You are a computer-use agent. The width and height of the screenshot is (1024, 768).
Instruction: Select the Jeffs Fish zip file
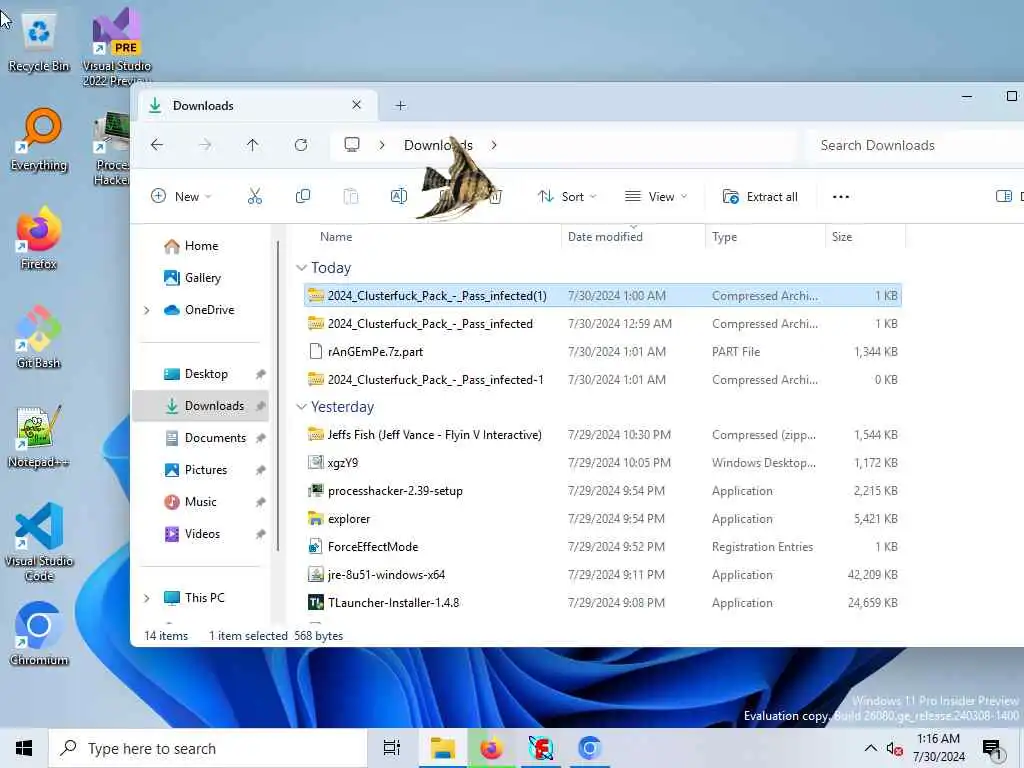[x=602, y=435]
